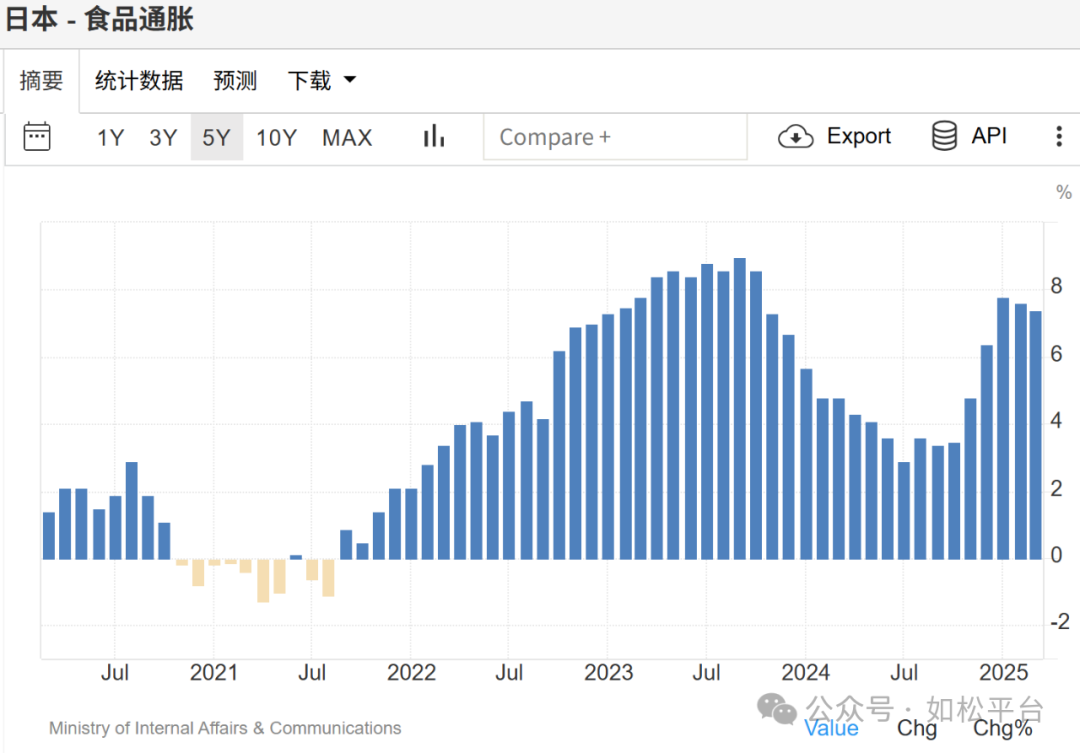1080x753 pixels.
Task: Click the API text button
Action: point(989,136)
